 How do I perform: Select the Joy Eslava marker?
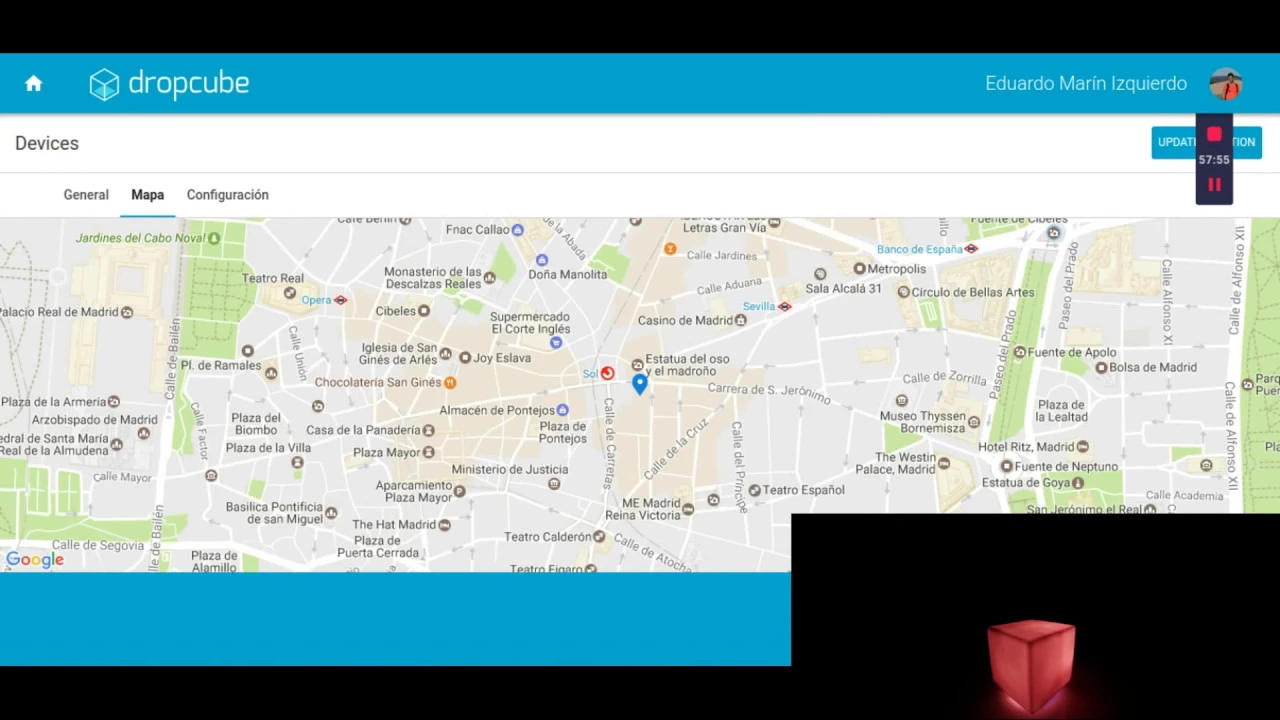tap(465, 357)
